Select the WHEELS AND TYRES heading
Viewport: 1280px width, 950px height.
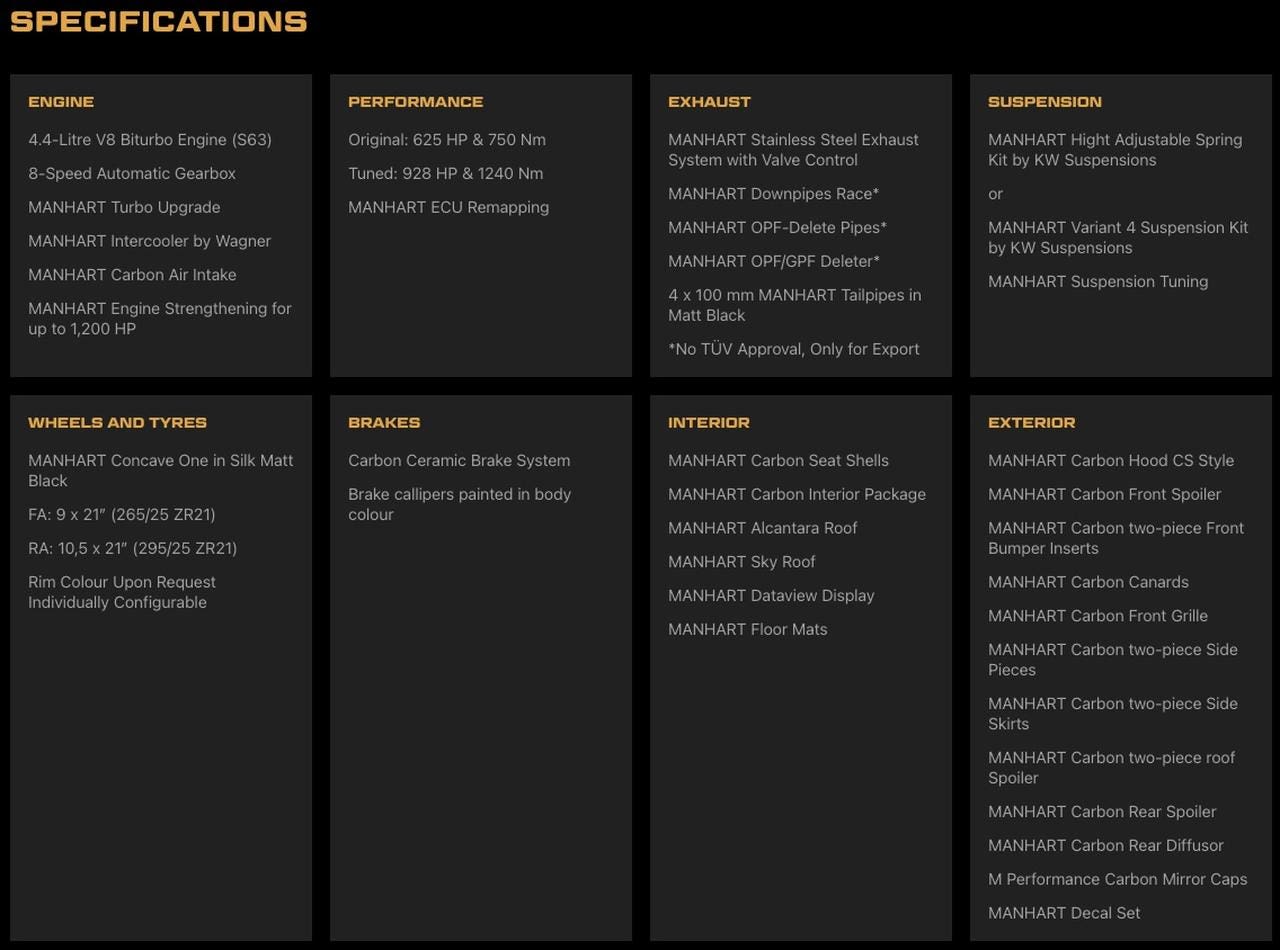(118, 423)
